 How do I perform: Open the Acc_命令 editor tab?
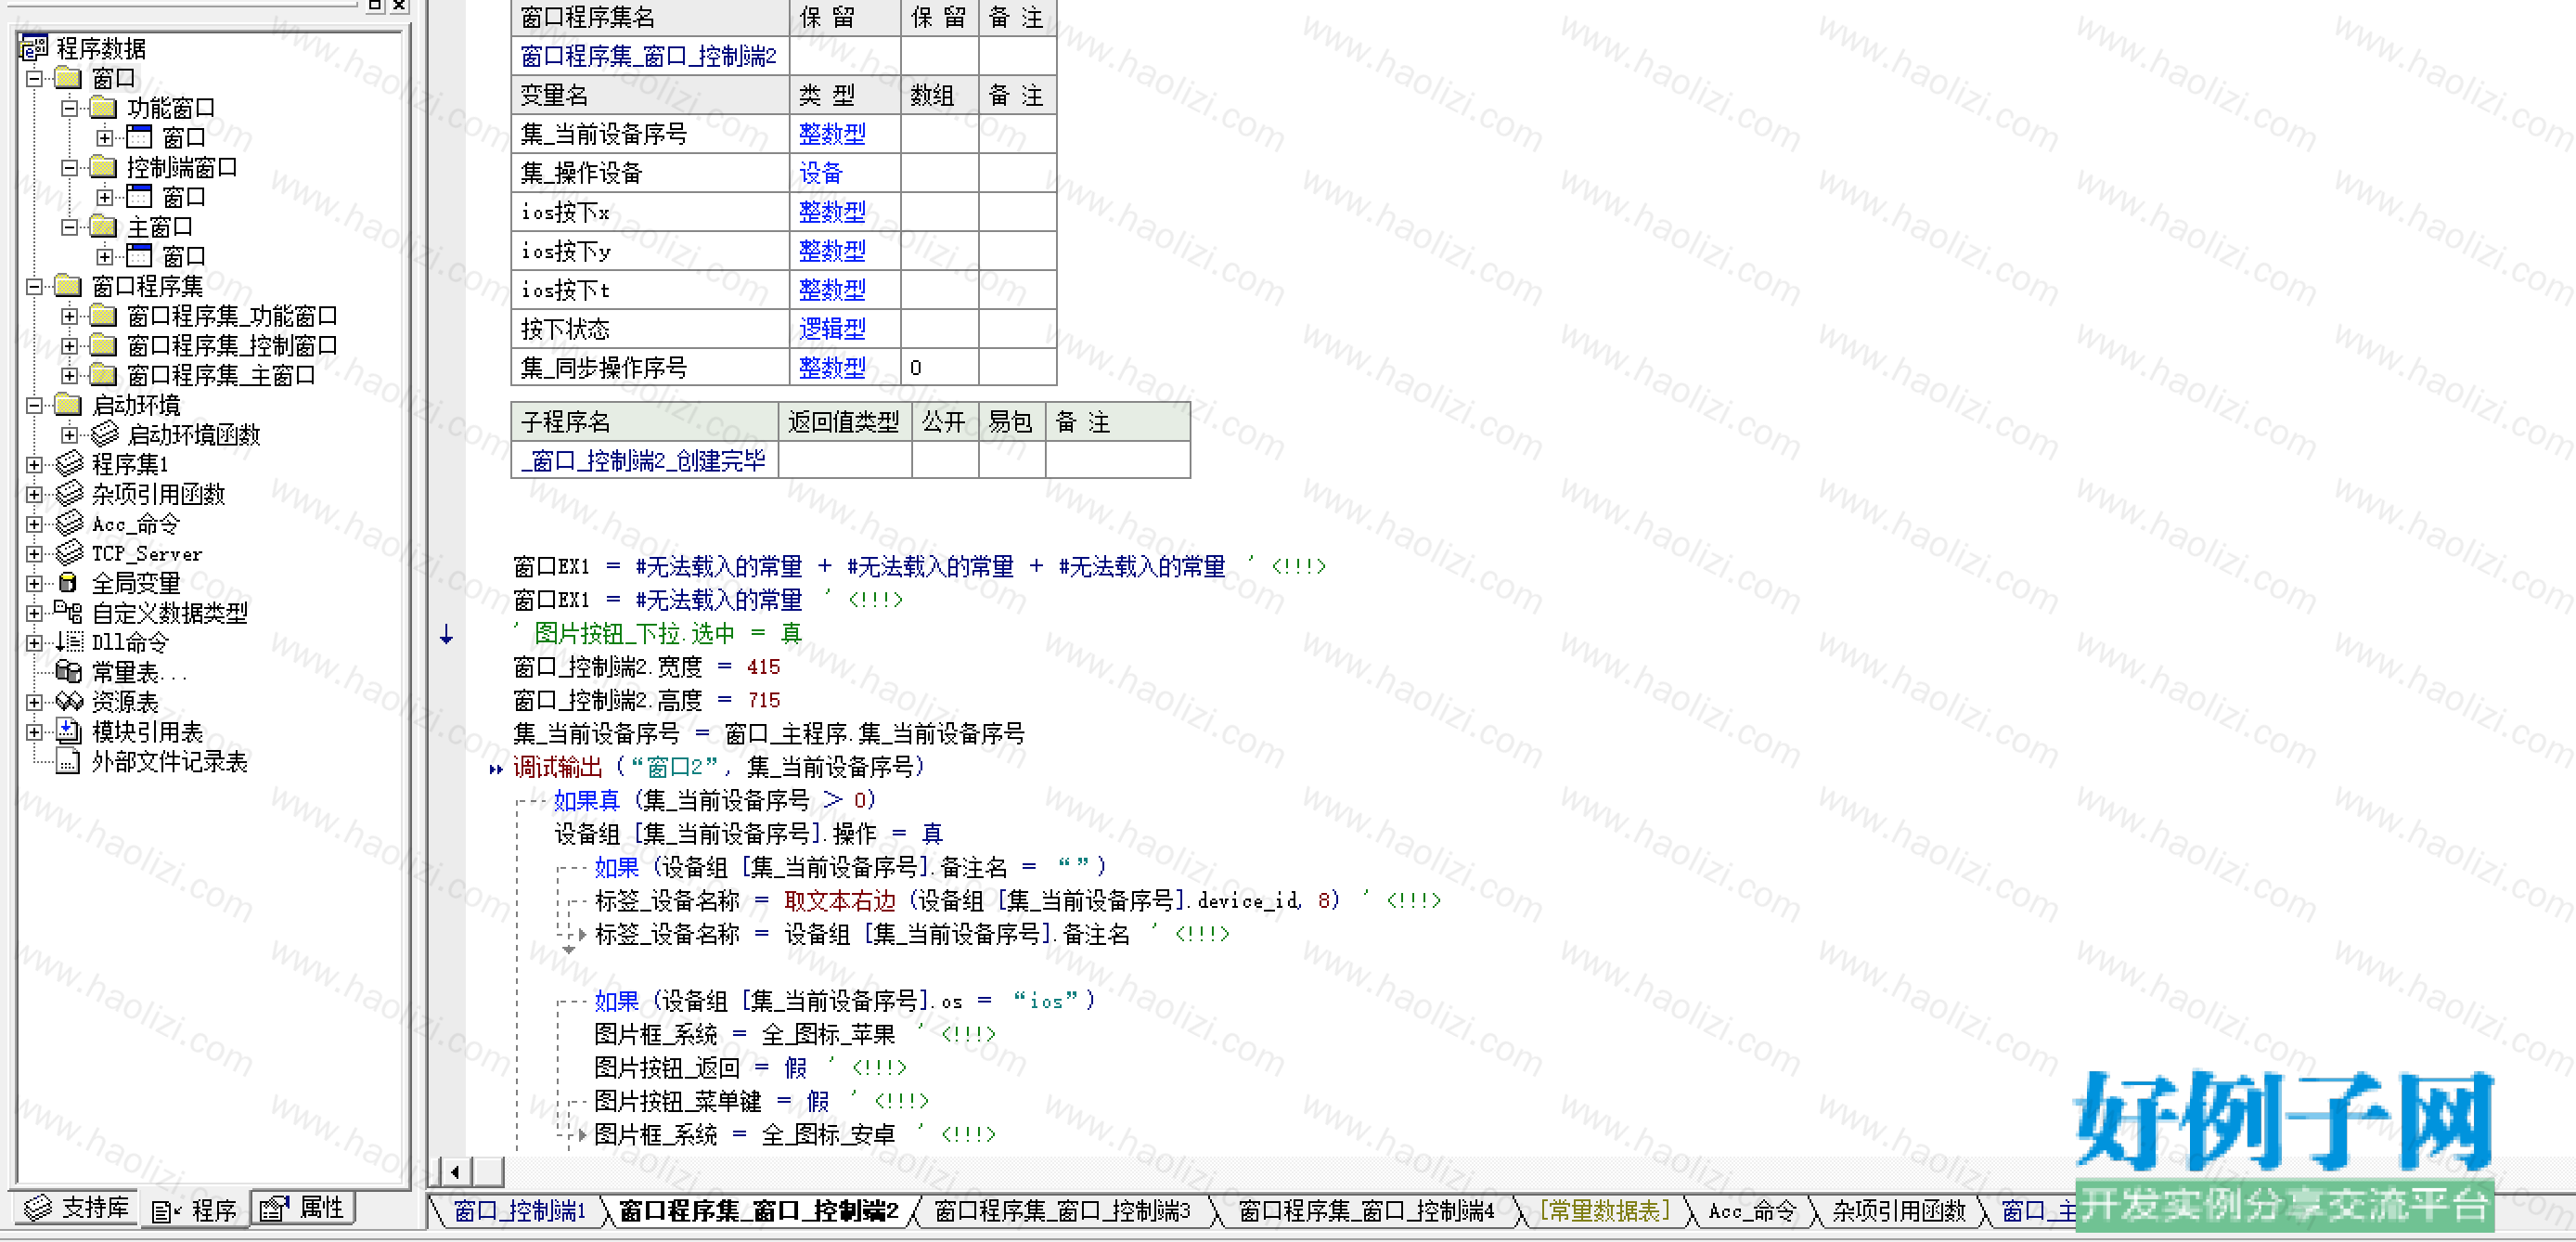1752,1211
